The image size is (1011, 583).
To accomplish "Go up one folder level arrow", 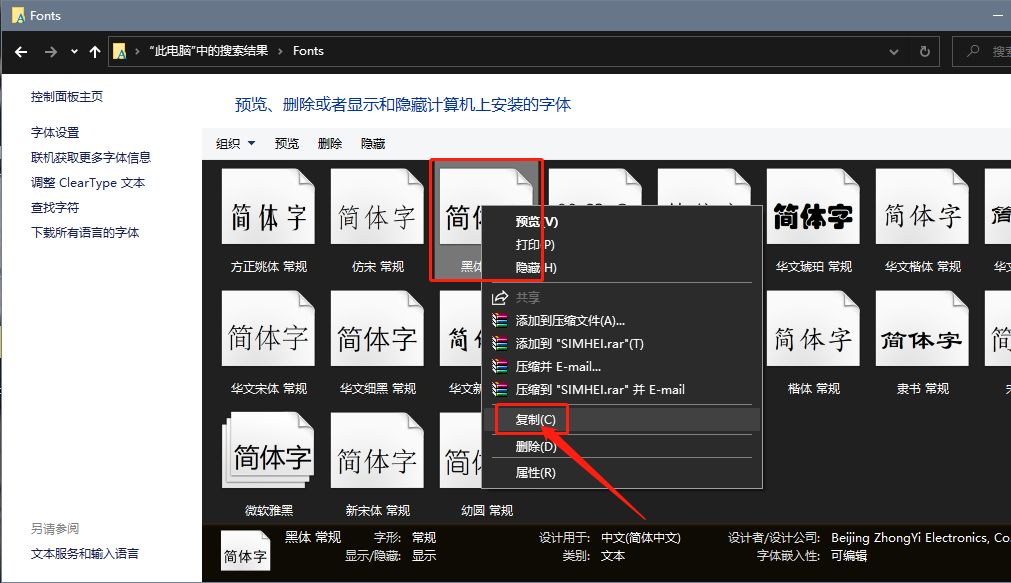I will point(95,52).
